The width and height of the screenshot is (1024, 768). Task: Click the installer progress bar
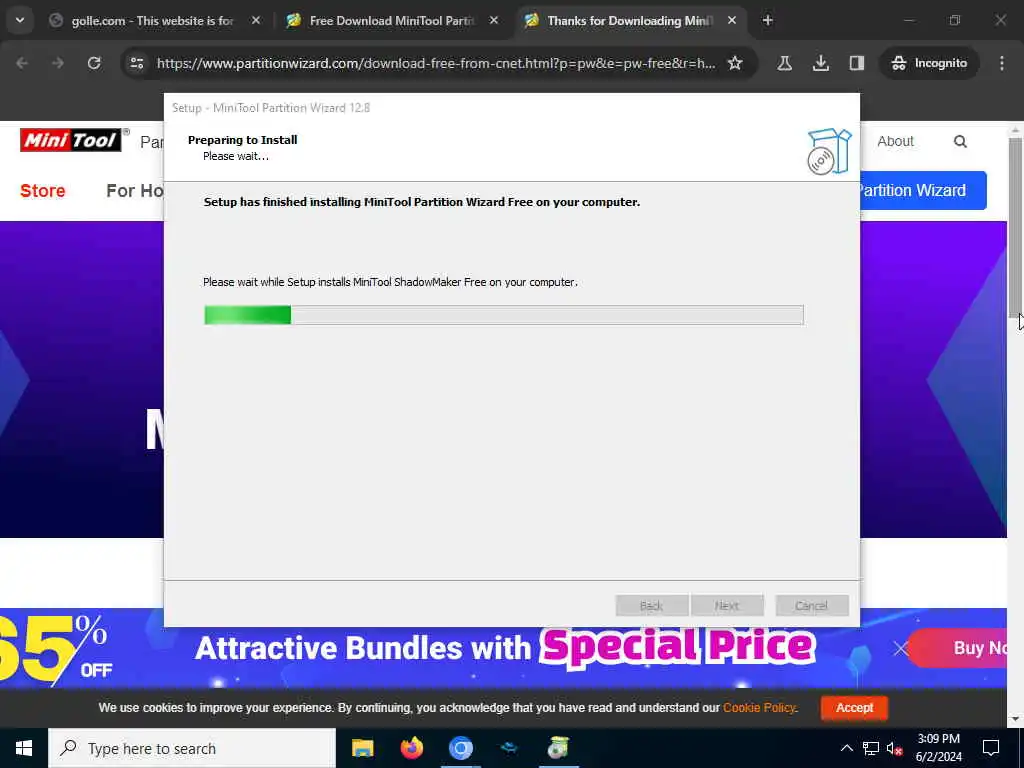[504, 315]
